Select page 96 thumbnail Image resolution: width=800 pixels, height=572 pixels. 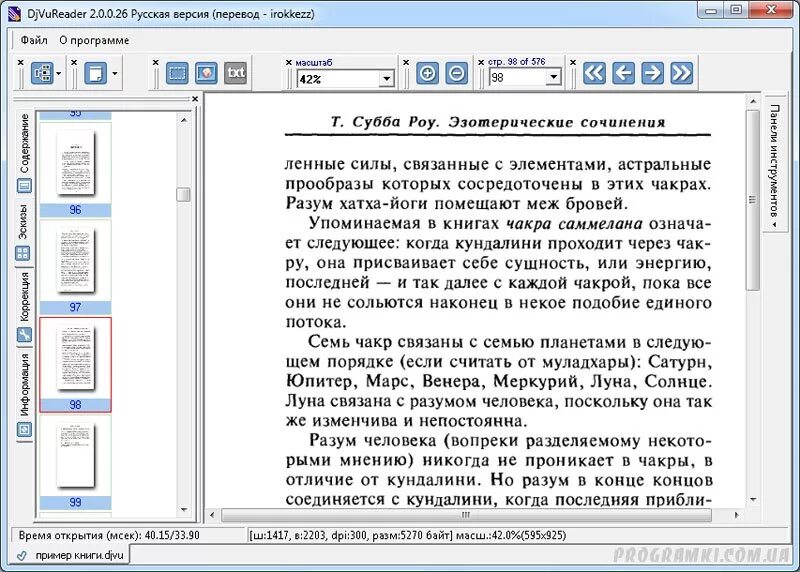point(76,169)
